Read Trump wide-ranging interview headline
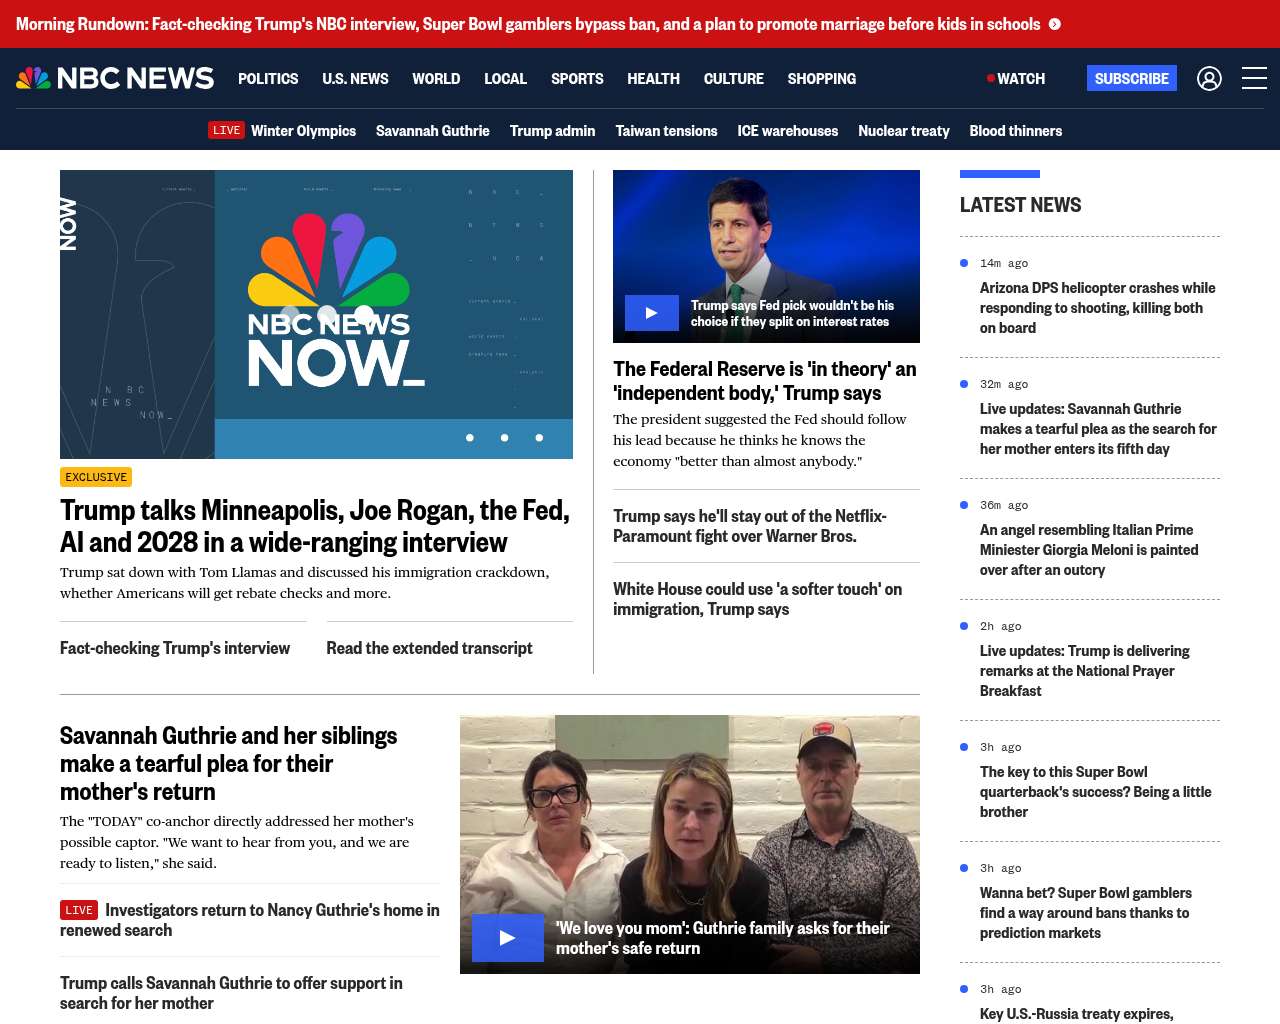 (x=315, y=526)
